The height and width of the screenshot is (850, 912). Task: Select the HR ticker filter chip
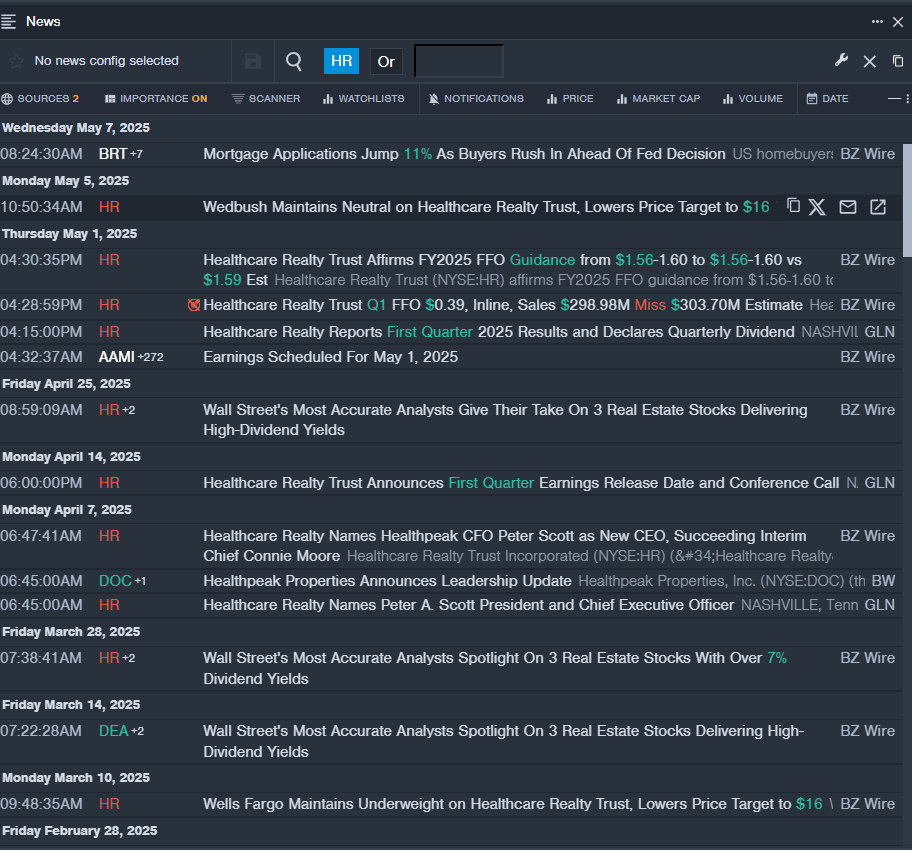[x=341, y=61]
